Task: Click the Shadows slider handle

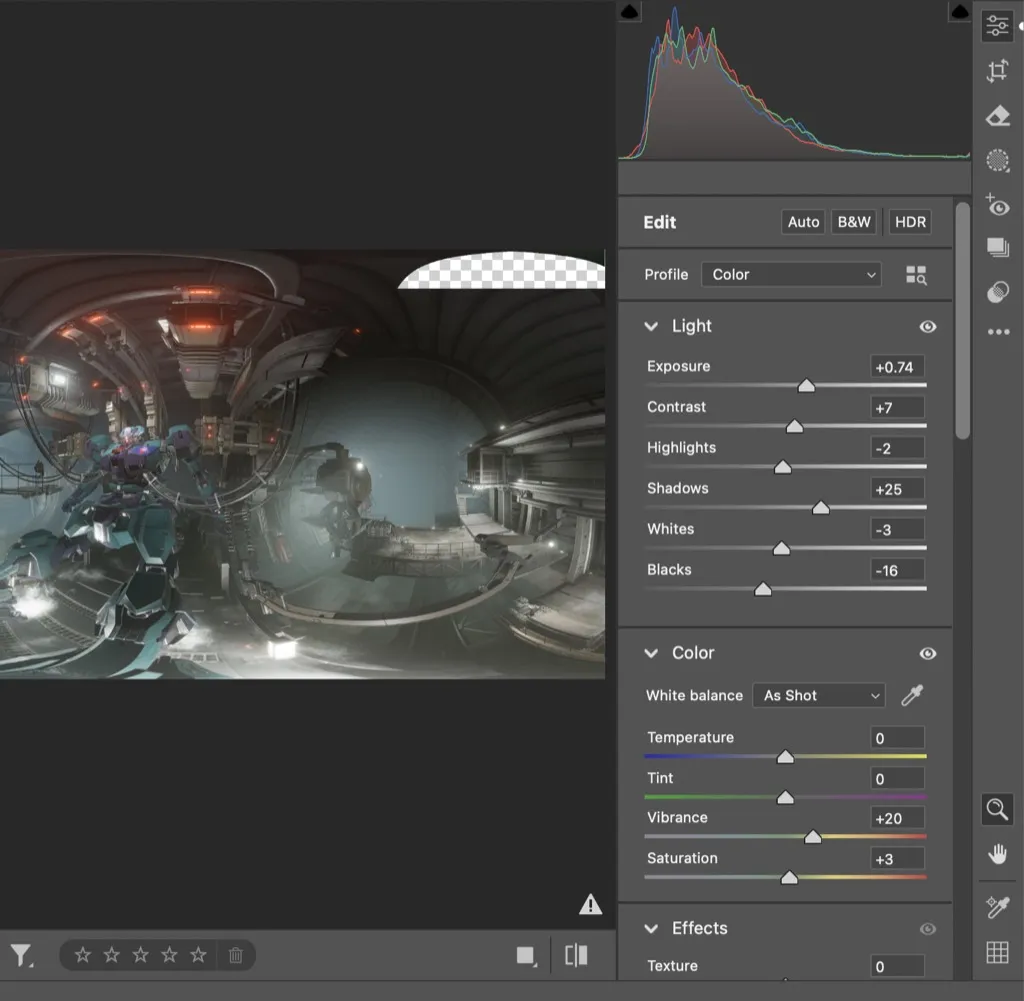Action: [820, 507]
